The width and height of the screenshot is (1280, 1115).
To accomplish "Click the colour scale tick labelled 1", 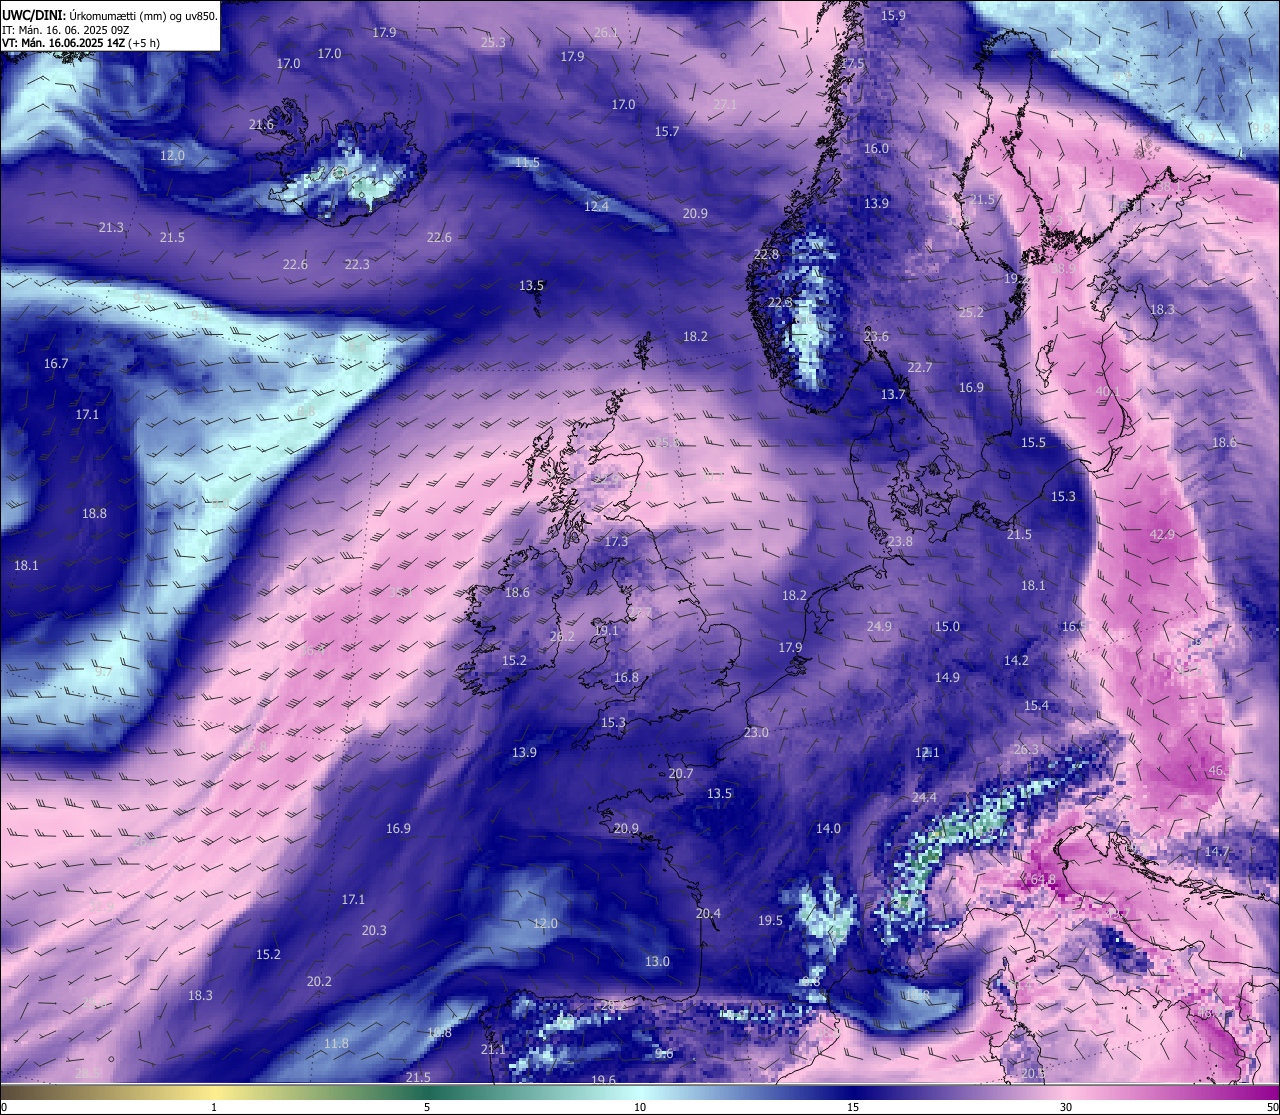I will (214, 1107).
